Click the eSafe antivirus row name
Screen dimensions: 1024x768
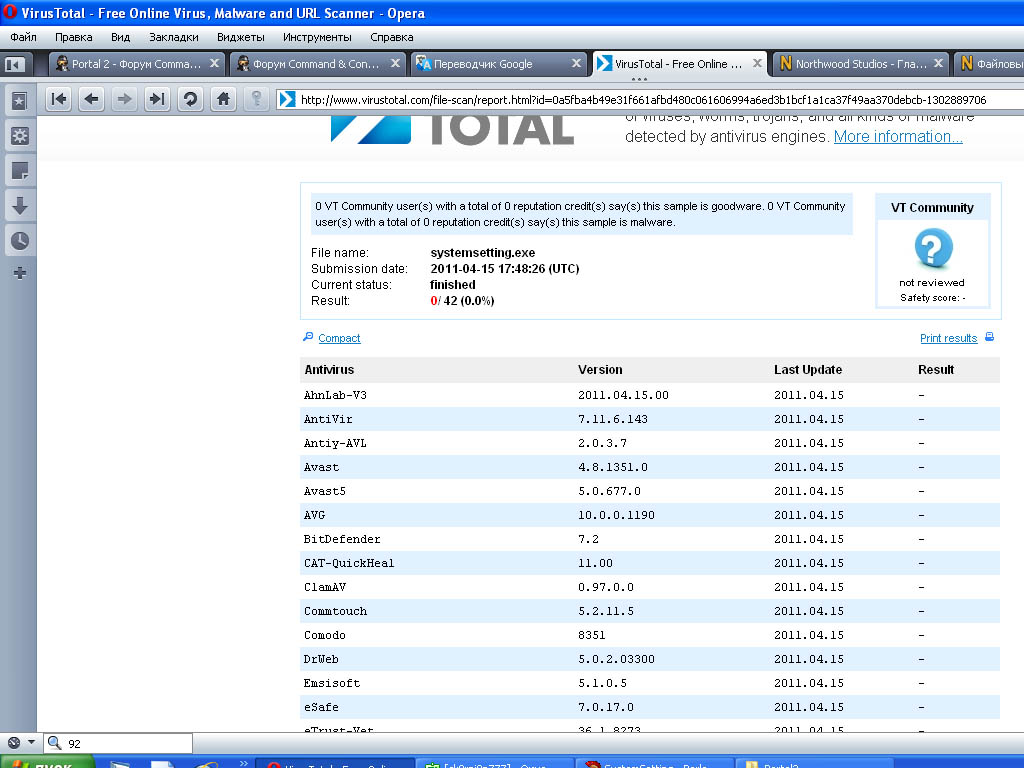(x=321, y=707)
